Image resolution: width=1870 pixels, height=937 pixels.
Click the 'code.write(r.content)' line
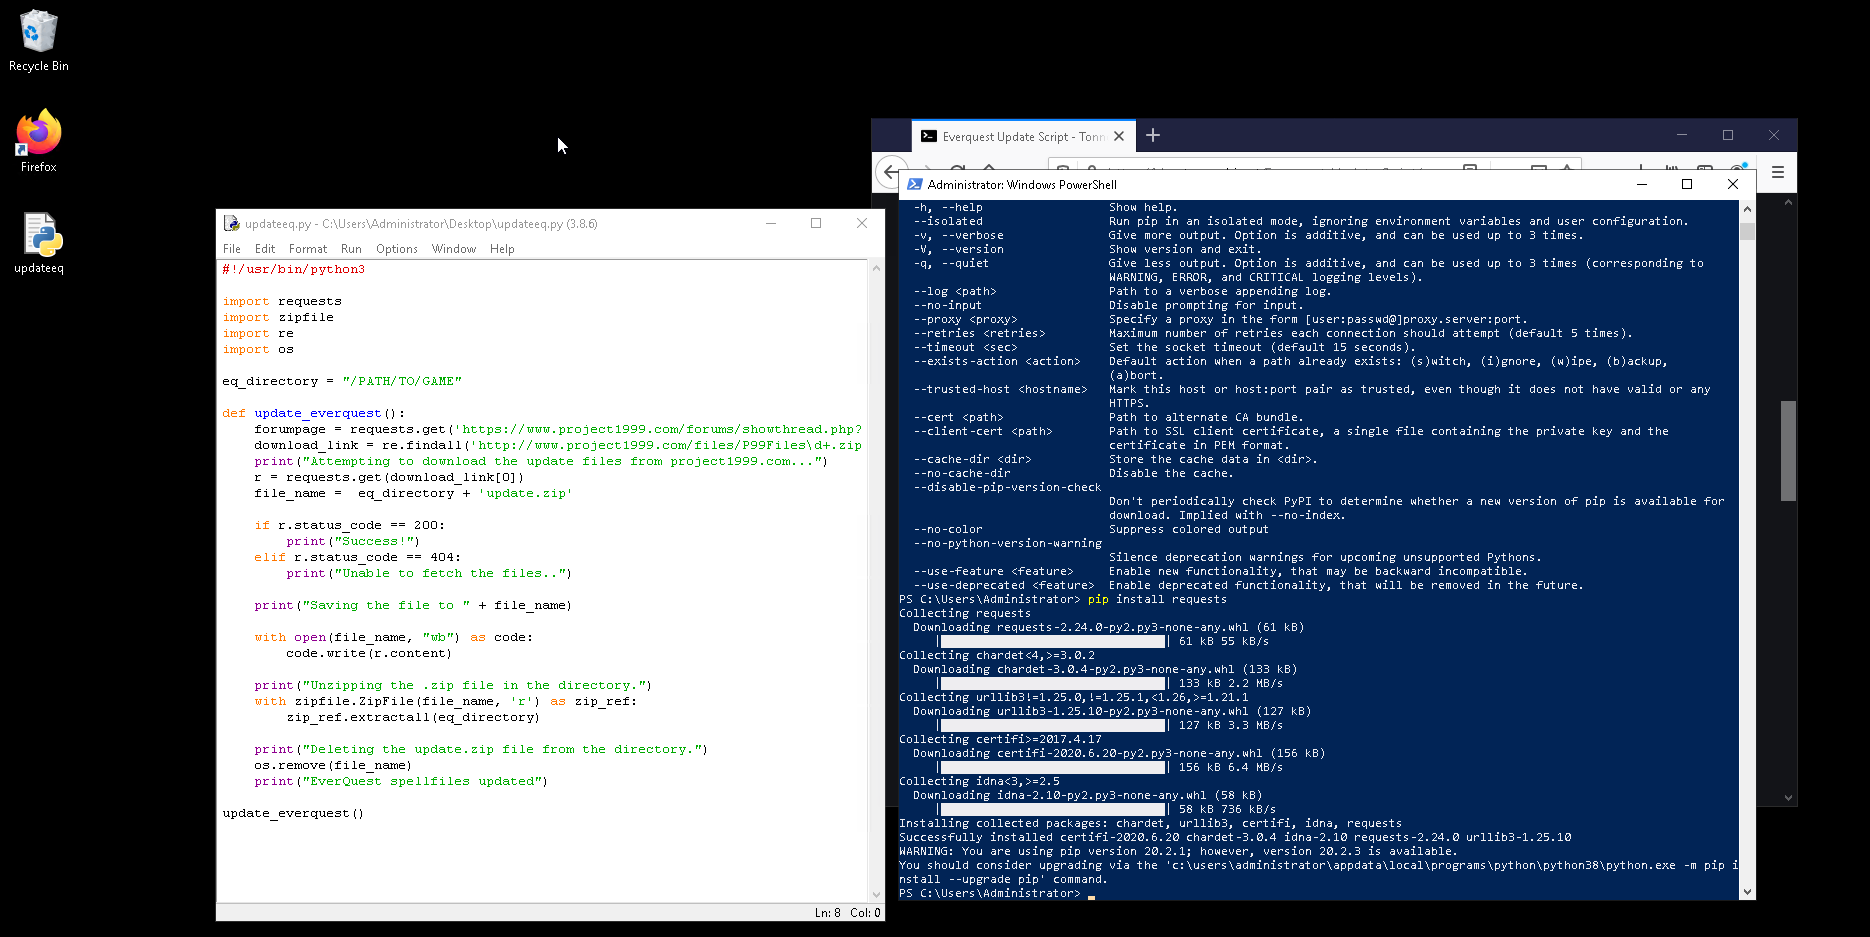(x=369, y=654)
